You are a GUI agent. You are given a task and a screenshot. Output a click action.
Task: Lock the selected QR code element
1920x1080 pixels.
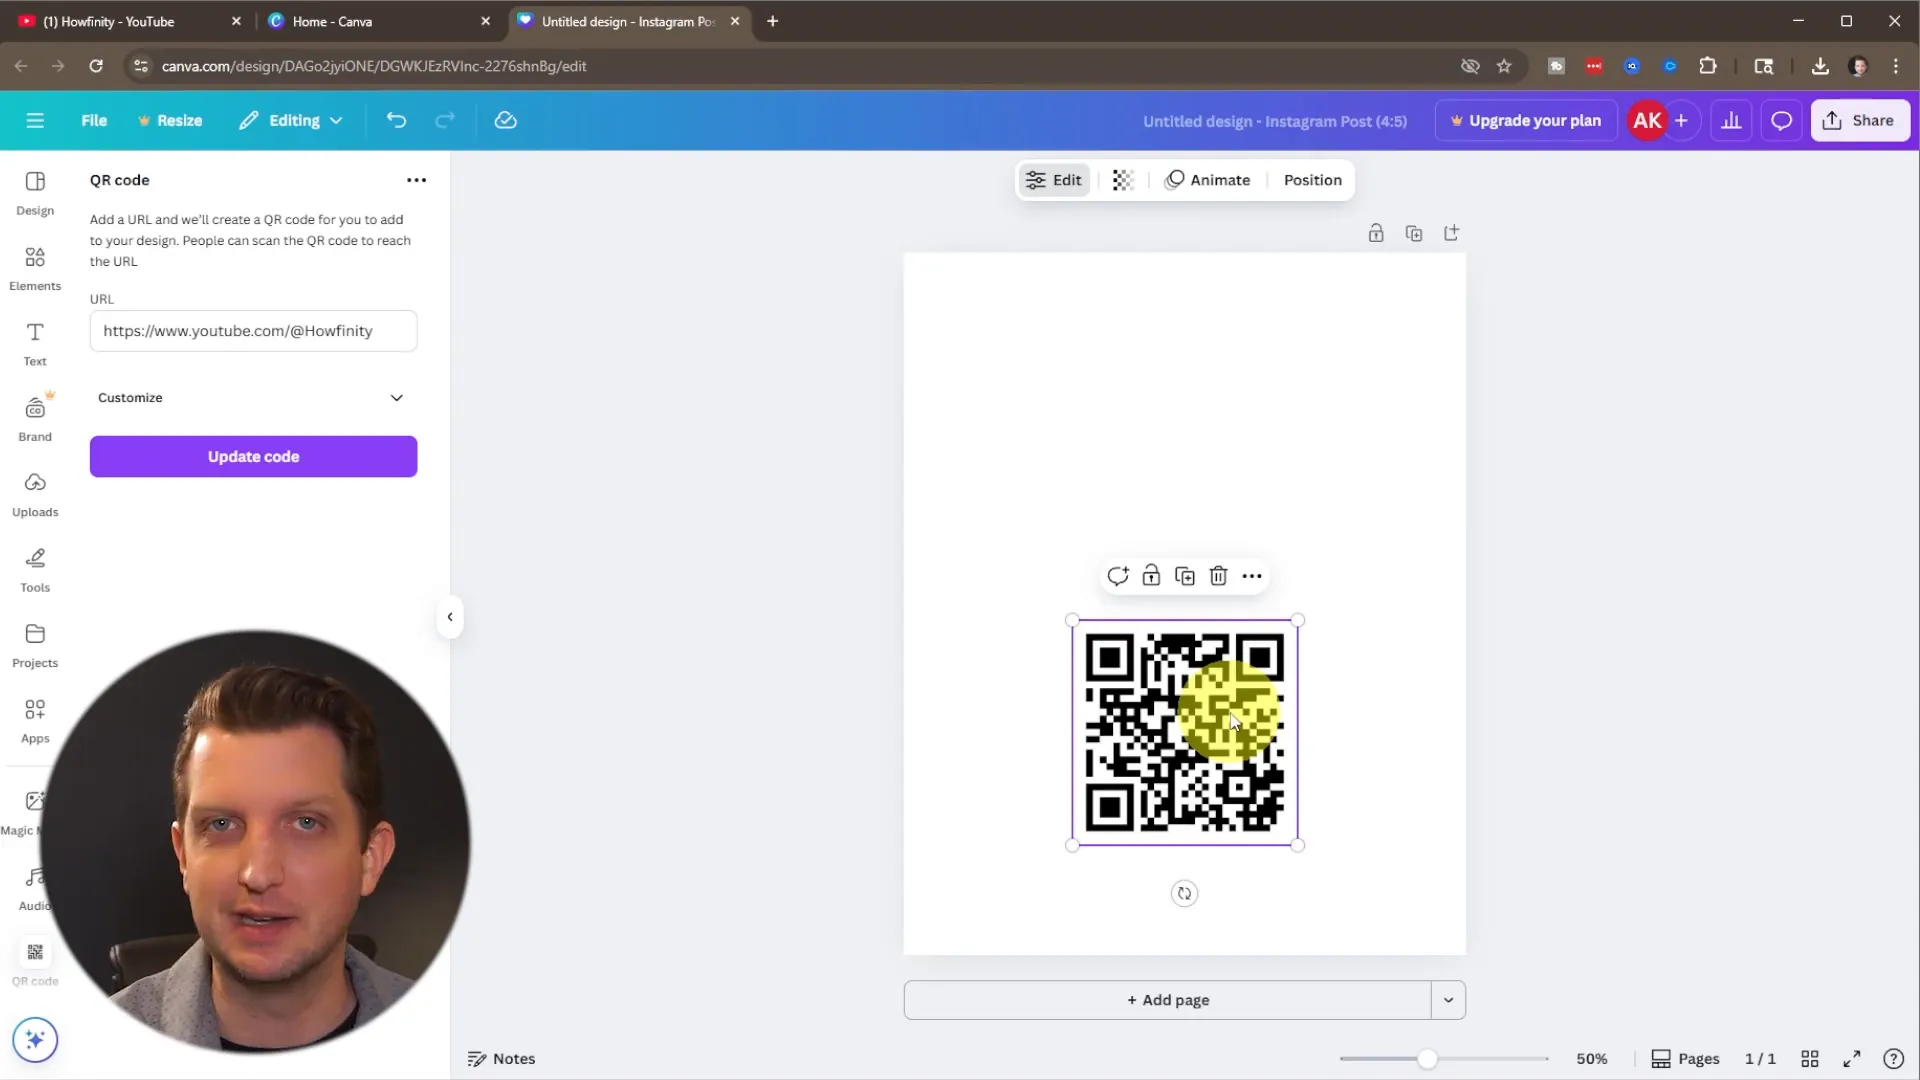coord(1151,576)
